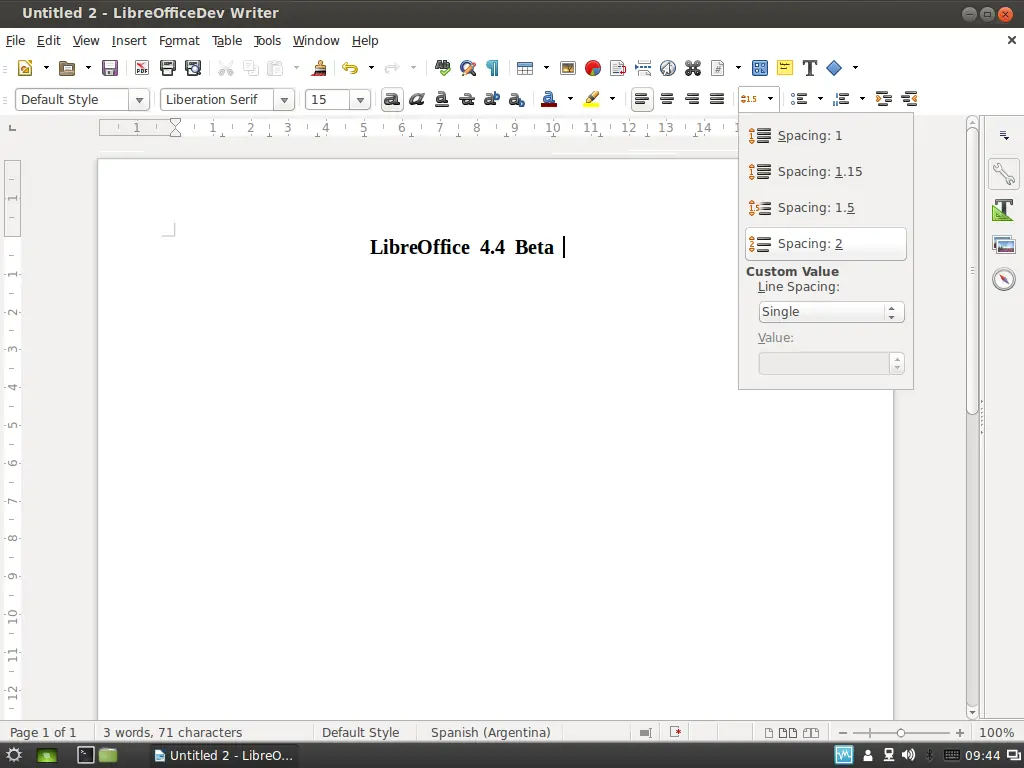Toggle Italic formatting
The height and width of the screenshot is (768, 1024).
tap(417, 99)
